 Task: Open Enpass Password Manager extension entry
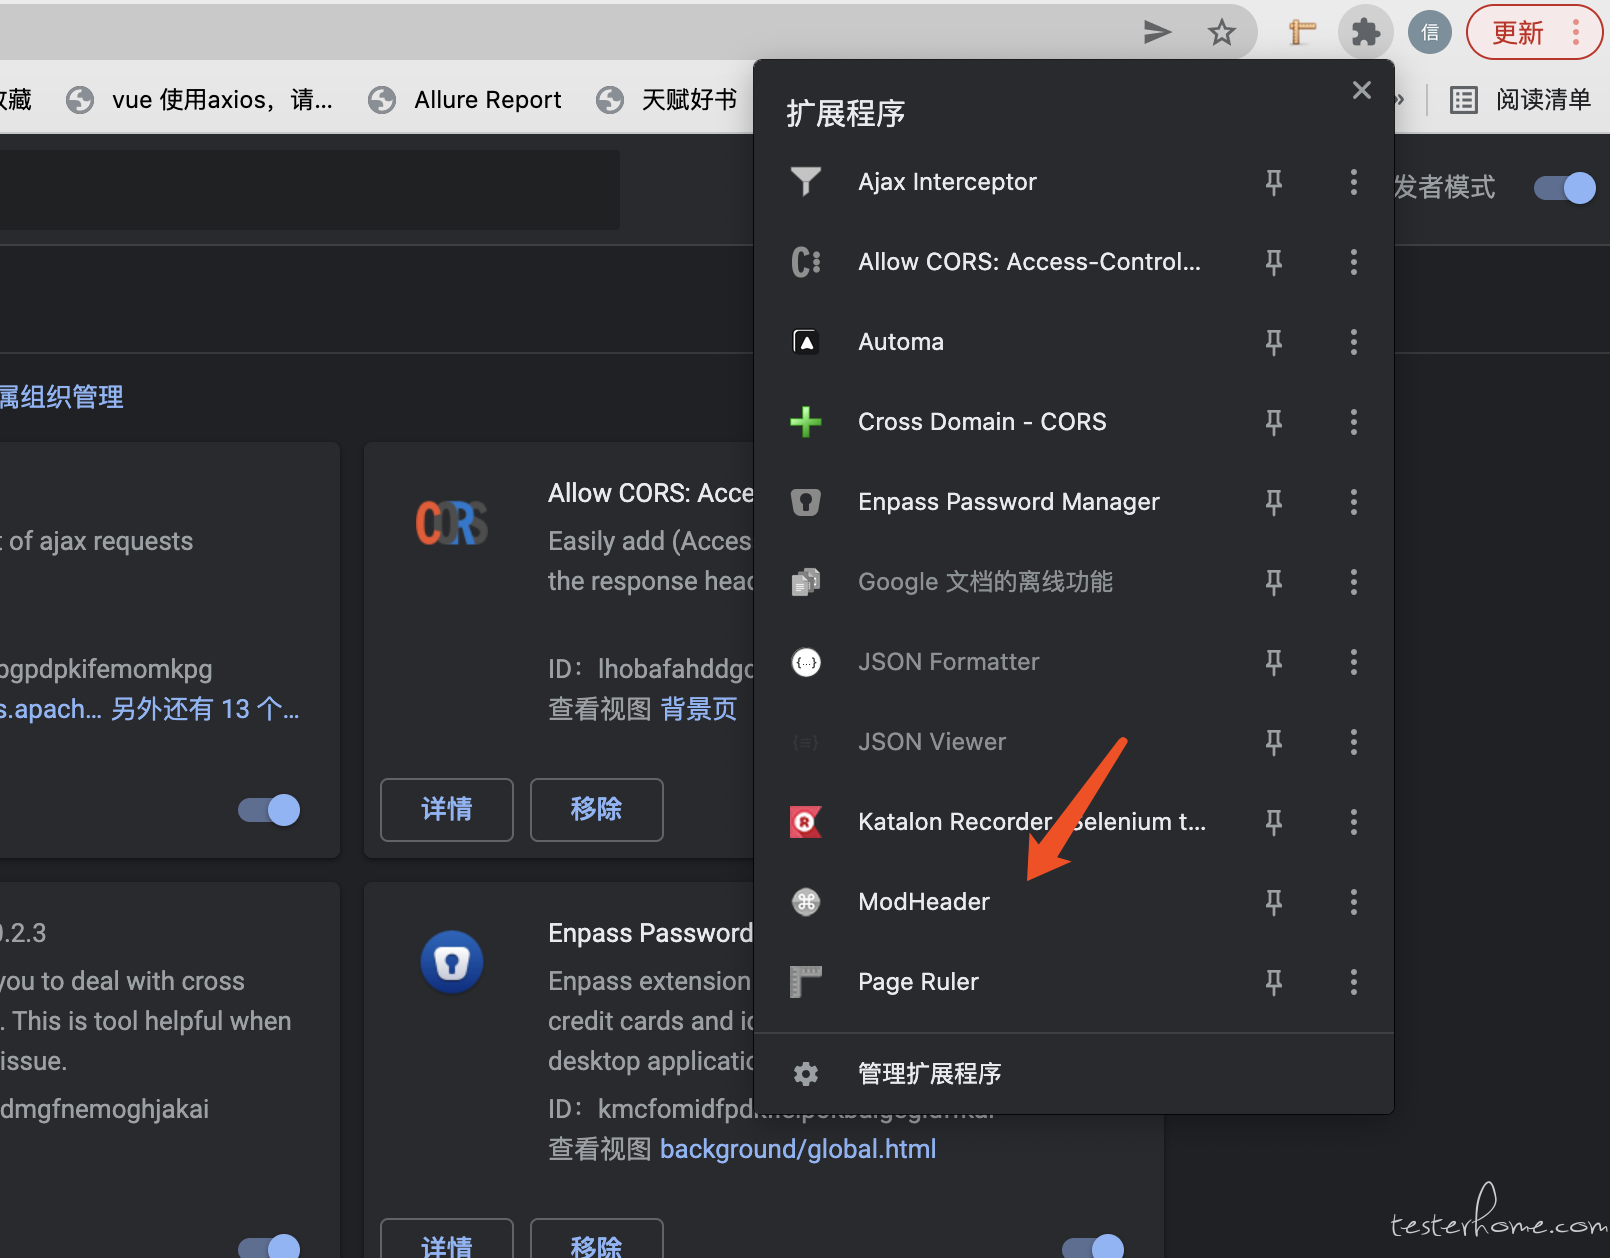click(x=1008, y=502)
